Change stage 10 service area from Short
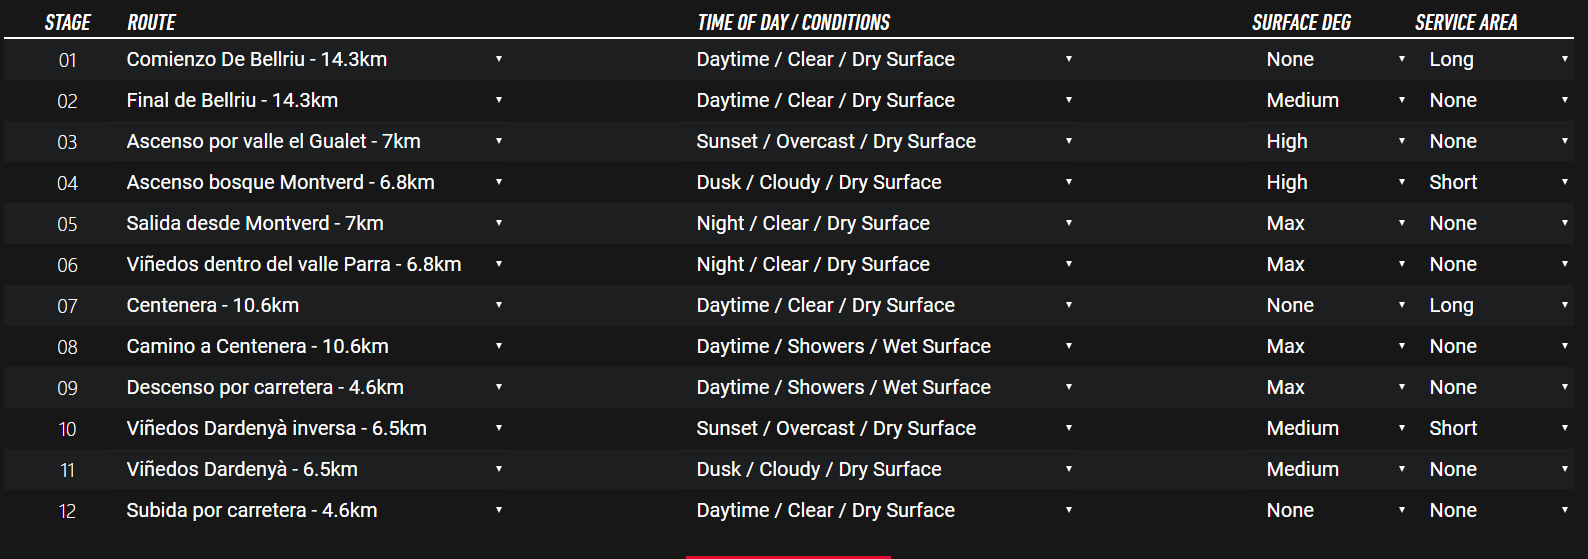1588x559 pixels. [1499, 428]
